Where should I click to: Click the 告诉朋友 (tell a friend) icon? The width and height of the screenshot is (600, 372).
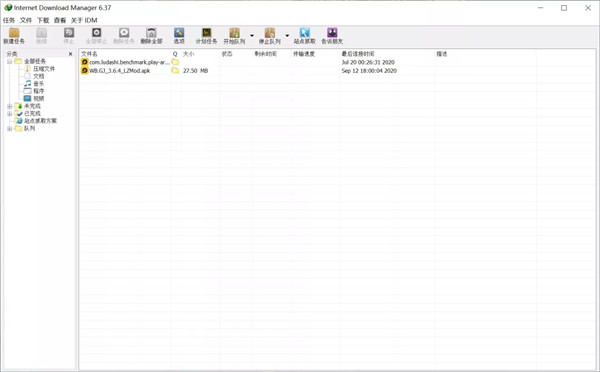click(x=332, y=36)
